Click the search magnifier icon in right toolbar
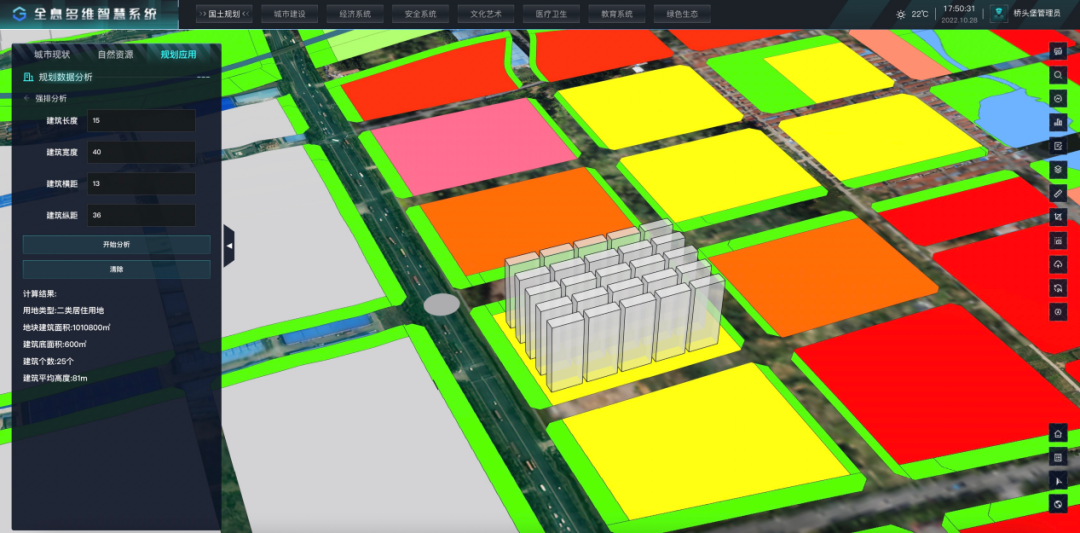 point(1058,75)
